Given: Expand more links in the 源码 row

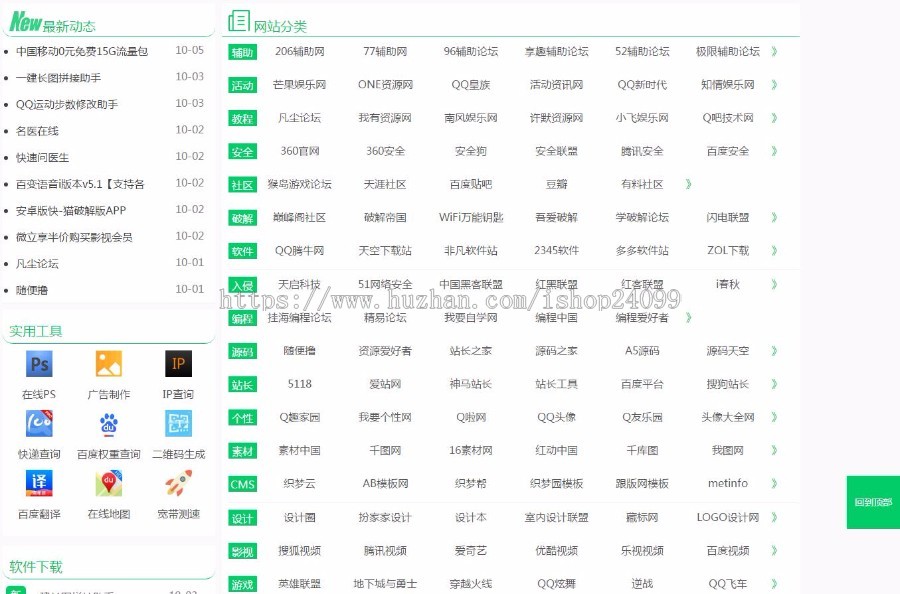Looking at the screenshot, I should [x=774, y=351].
